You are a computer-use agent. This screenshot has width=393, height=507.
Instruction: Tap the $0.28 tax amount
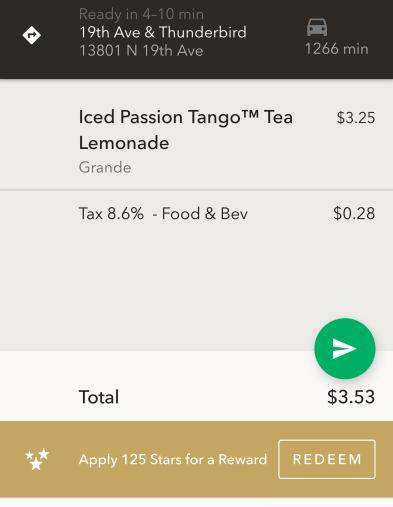(354, 213)
